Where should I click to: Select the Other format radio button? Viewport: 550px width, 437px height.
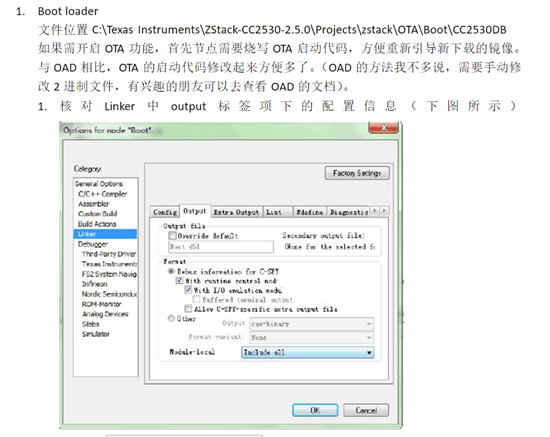pos(171,318)
